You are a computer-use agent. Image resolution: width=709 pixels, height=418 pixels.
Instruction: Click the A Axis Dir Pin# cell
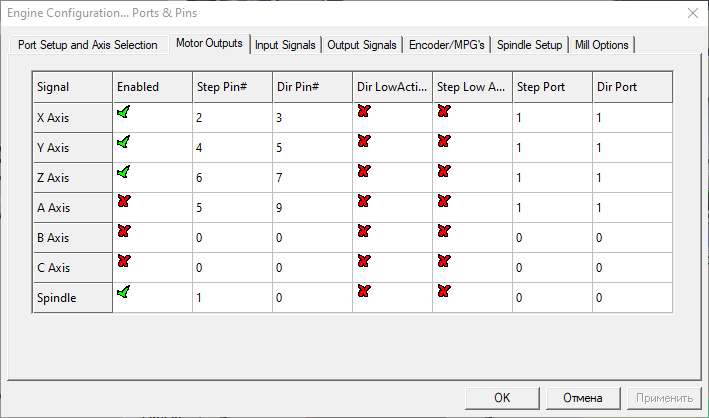click(311, 208)
